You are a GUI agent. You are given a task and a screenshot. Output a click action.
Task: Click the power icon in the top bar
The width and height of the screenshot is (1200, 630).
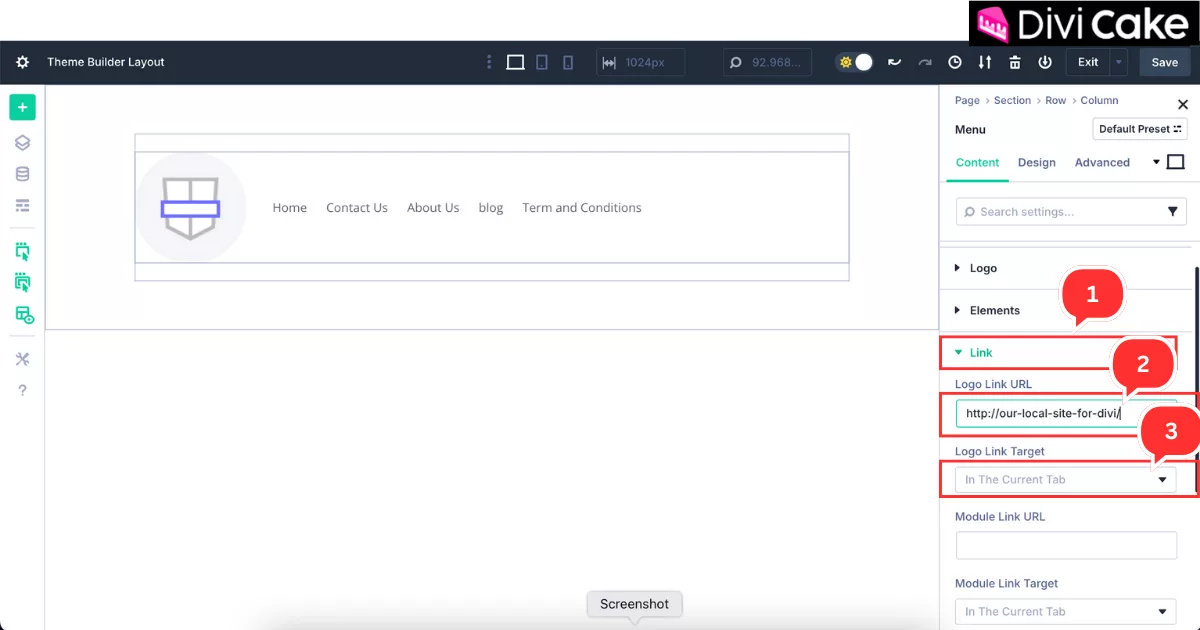click(x=1045, y=62)
